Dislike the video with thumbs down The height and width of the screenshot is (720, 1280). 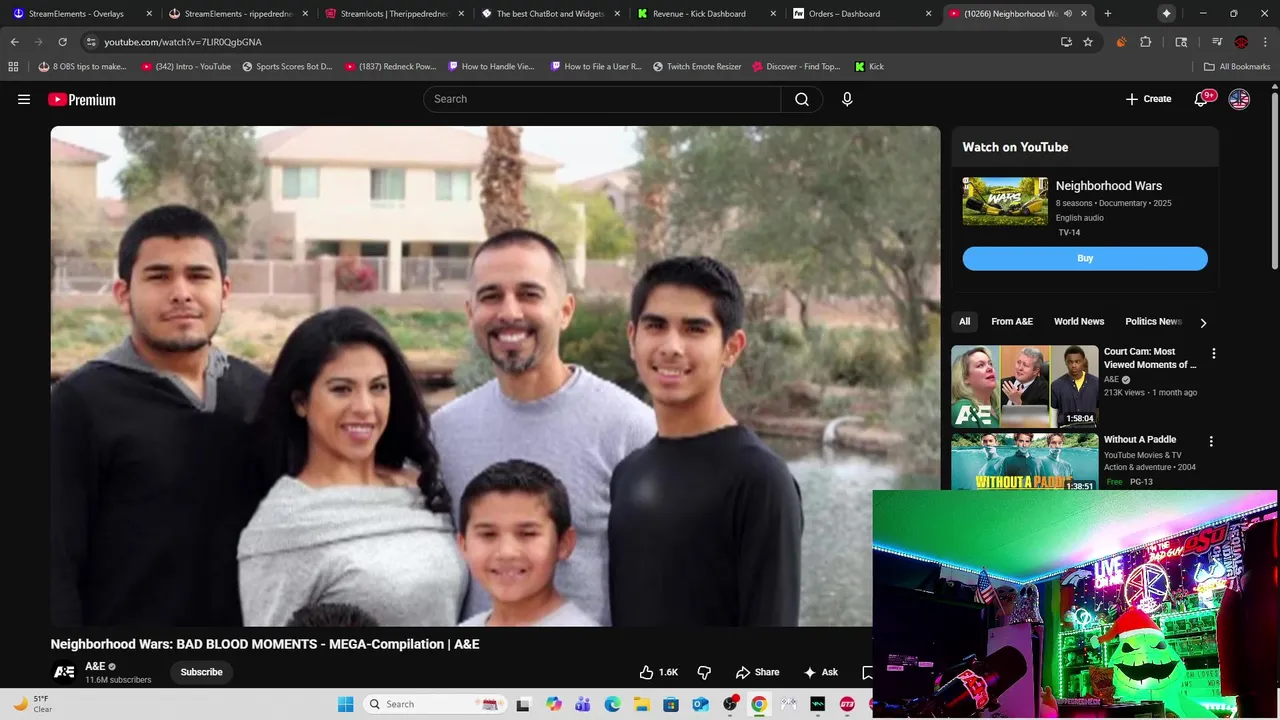704,672
